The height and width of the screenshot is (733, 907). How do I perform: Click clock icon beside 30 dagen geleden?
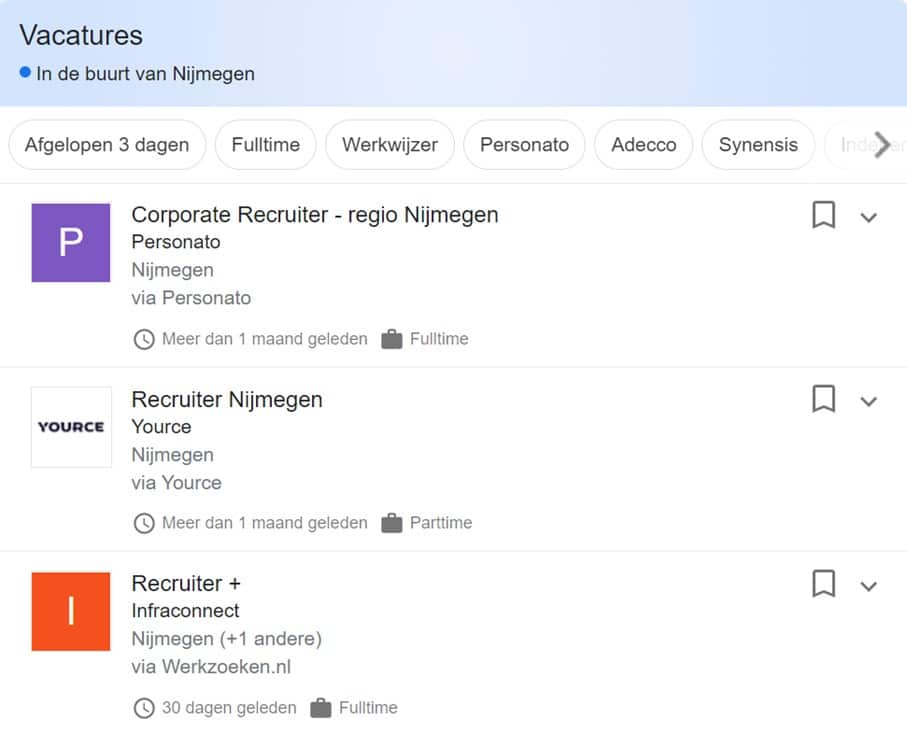pos(144,708)
